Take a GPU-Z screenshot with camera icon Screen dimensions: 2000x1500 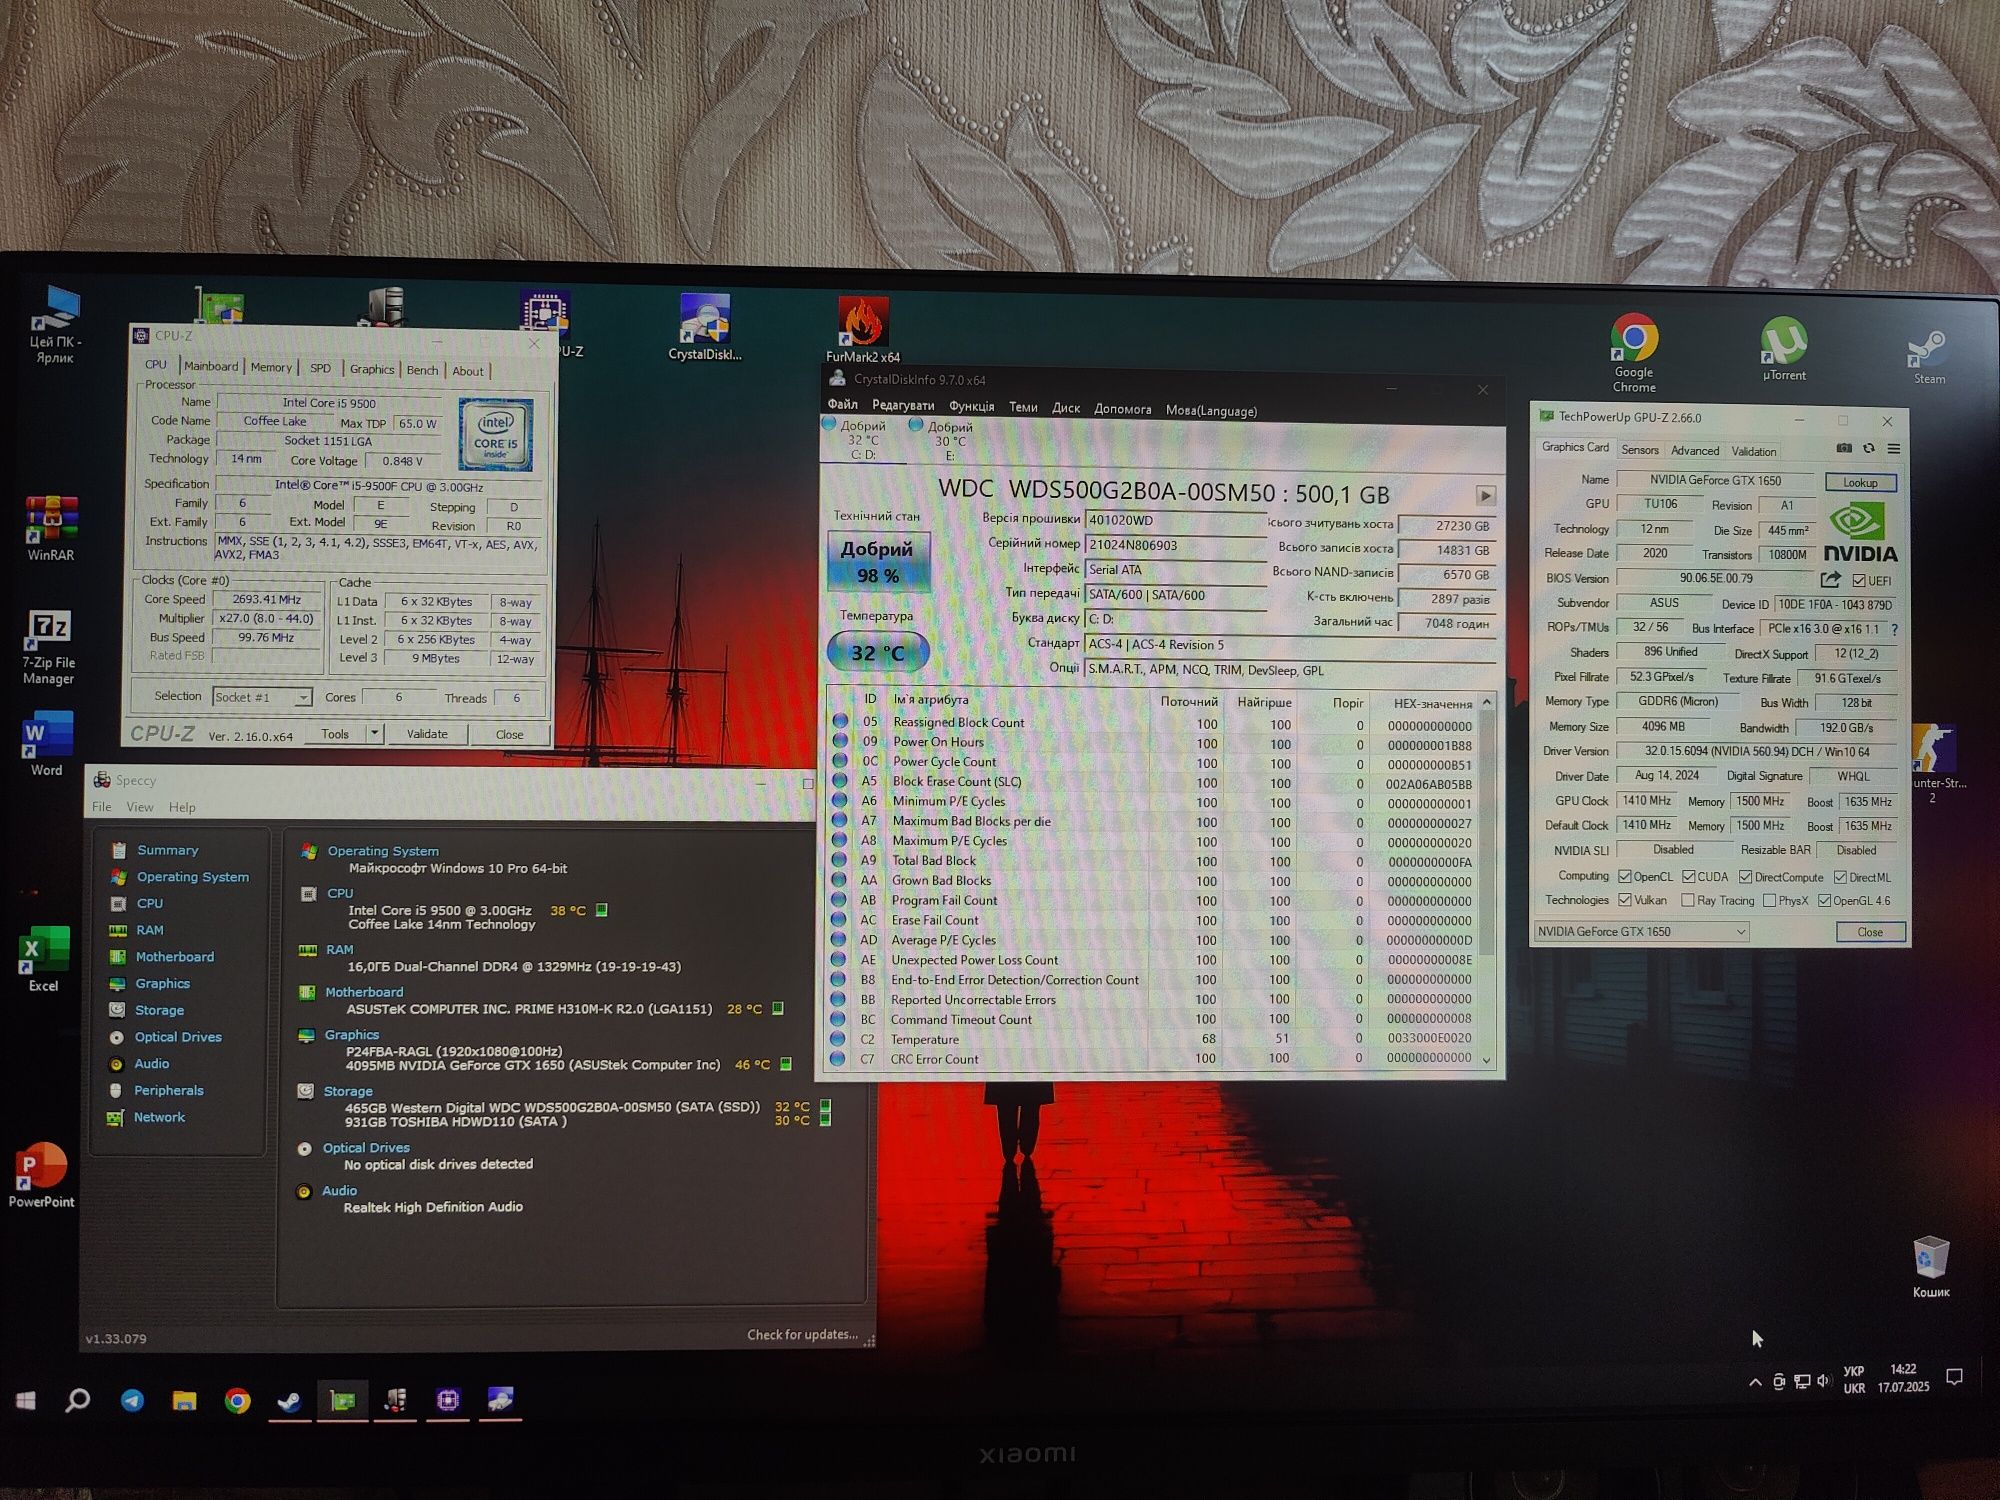[1844, 449]
